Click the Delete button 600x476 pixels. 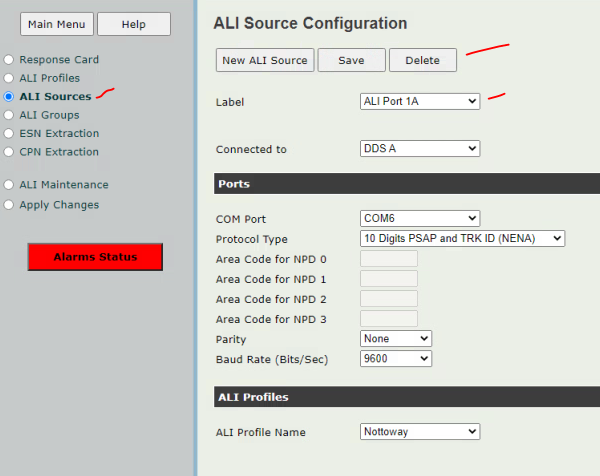[x=423, y=60]
